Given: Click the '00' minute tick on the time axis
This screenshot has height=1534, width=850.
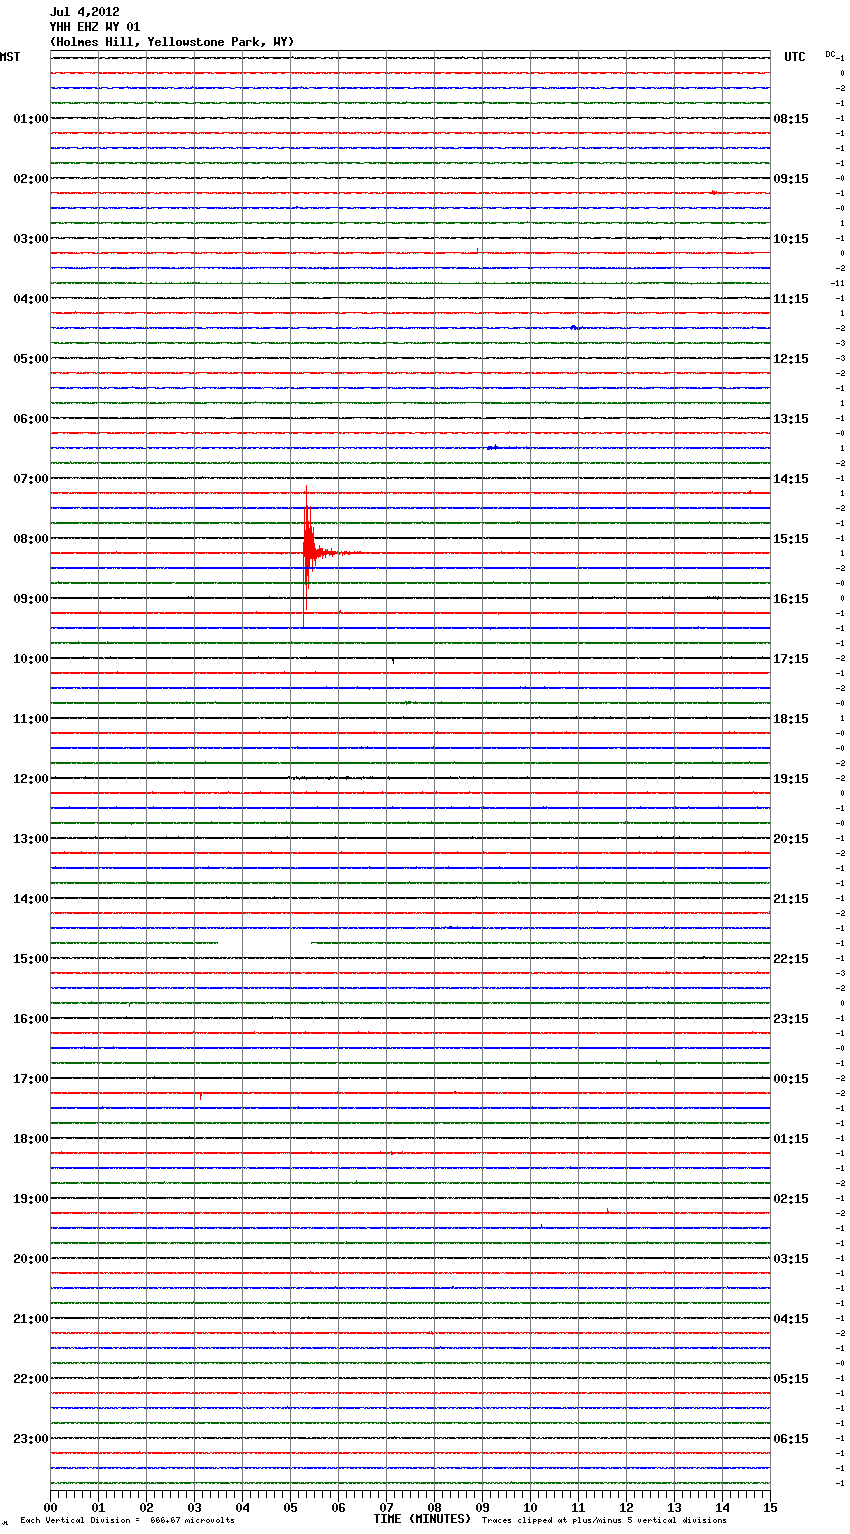Looking at the screenshot, I should point(50,1507).
